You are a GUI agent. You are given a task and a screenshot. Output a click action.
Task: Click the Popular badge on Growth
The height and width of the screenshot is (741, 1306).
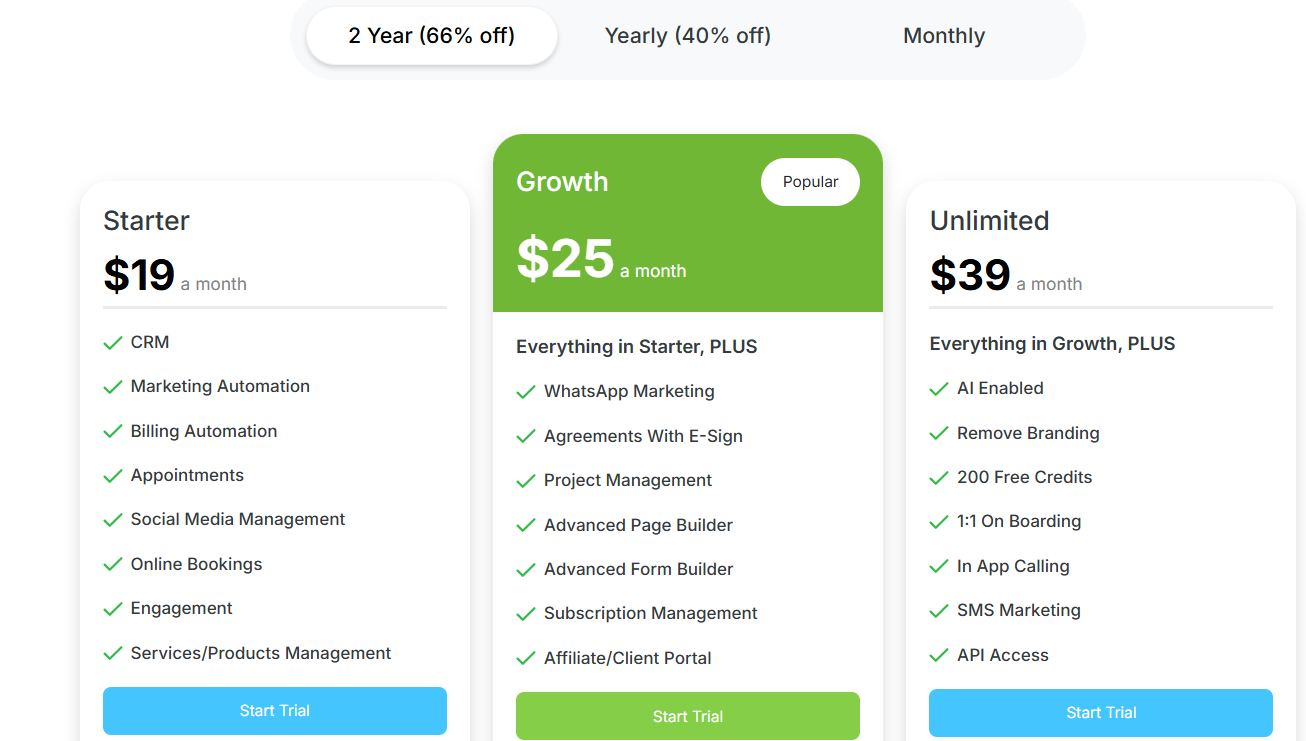pyautogui.click(x=810, y=182)
